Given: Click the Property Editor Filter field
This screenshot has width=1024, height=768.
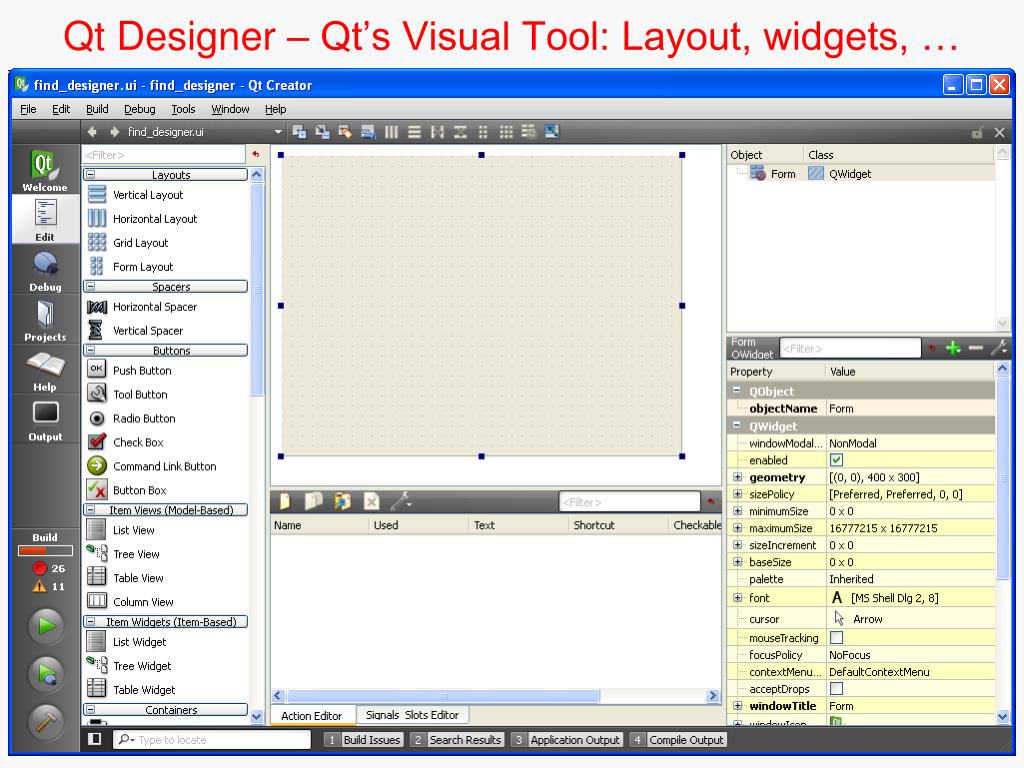Looking at the screenshot, I should click(850, 349).
